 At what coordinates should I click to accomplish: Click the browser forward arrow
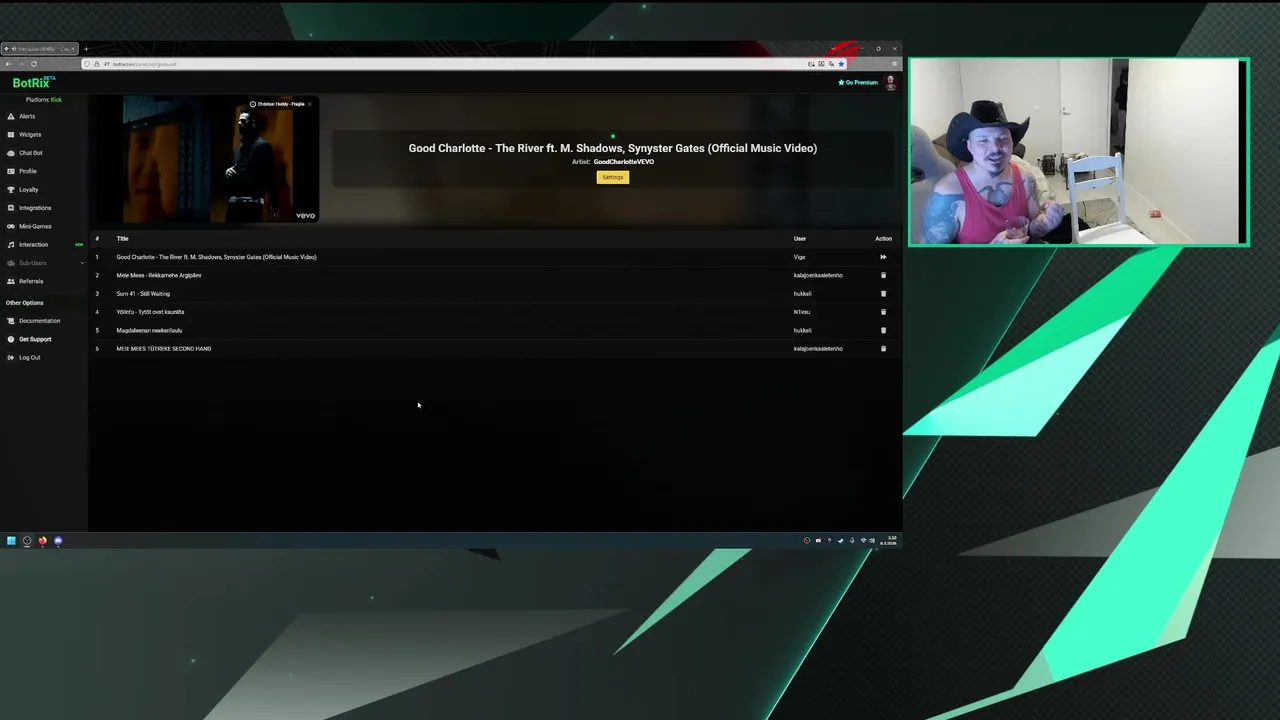tap(20, 64)
